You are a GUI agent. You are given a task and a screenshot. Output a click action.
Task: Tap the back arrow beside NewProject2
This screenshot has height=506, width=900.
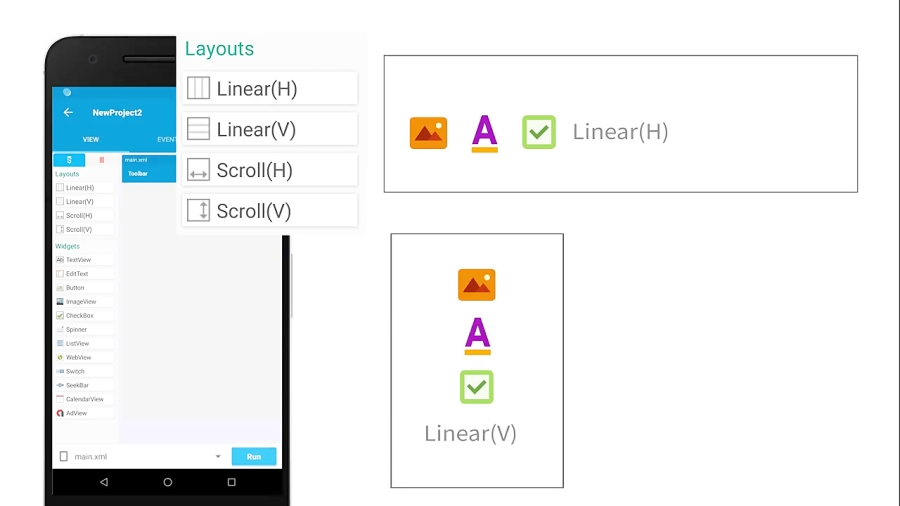(x=68, y=113)
